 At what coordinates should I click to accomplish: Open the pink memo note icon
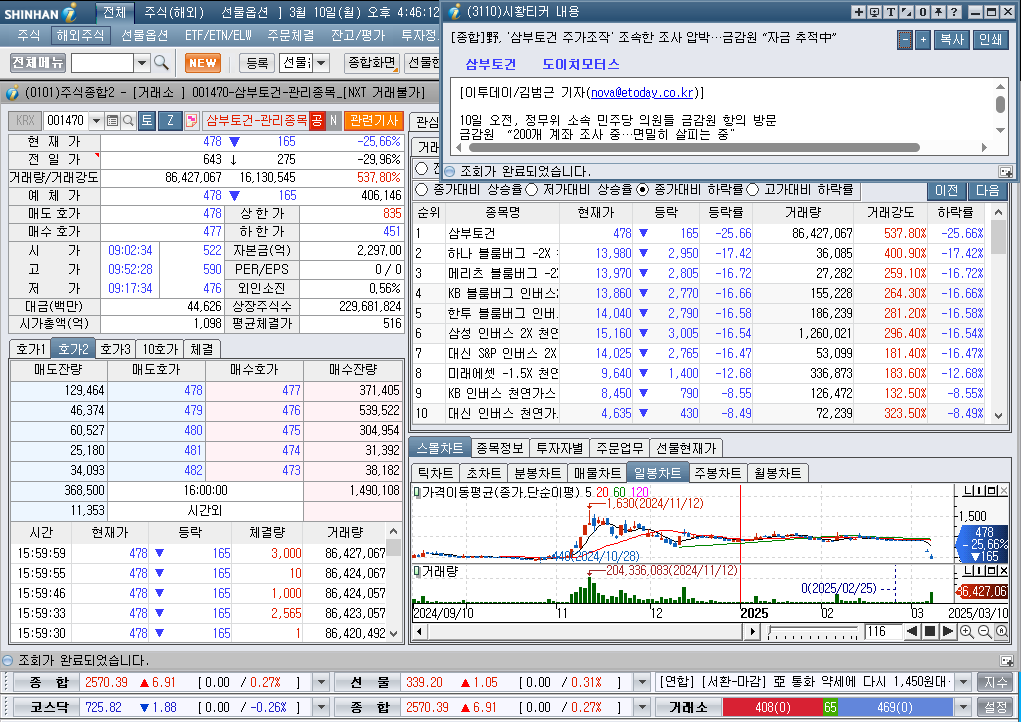coord(191,120)
